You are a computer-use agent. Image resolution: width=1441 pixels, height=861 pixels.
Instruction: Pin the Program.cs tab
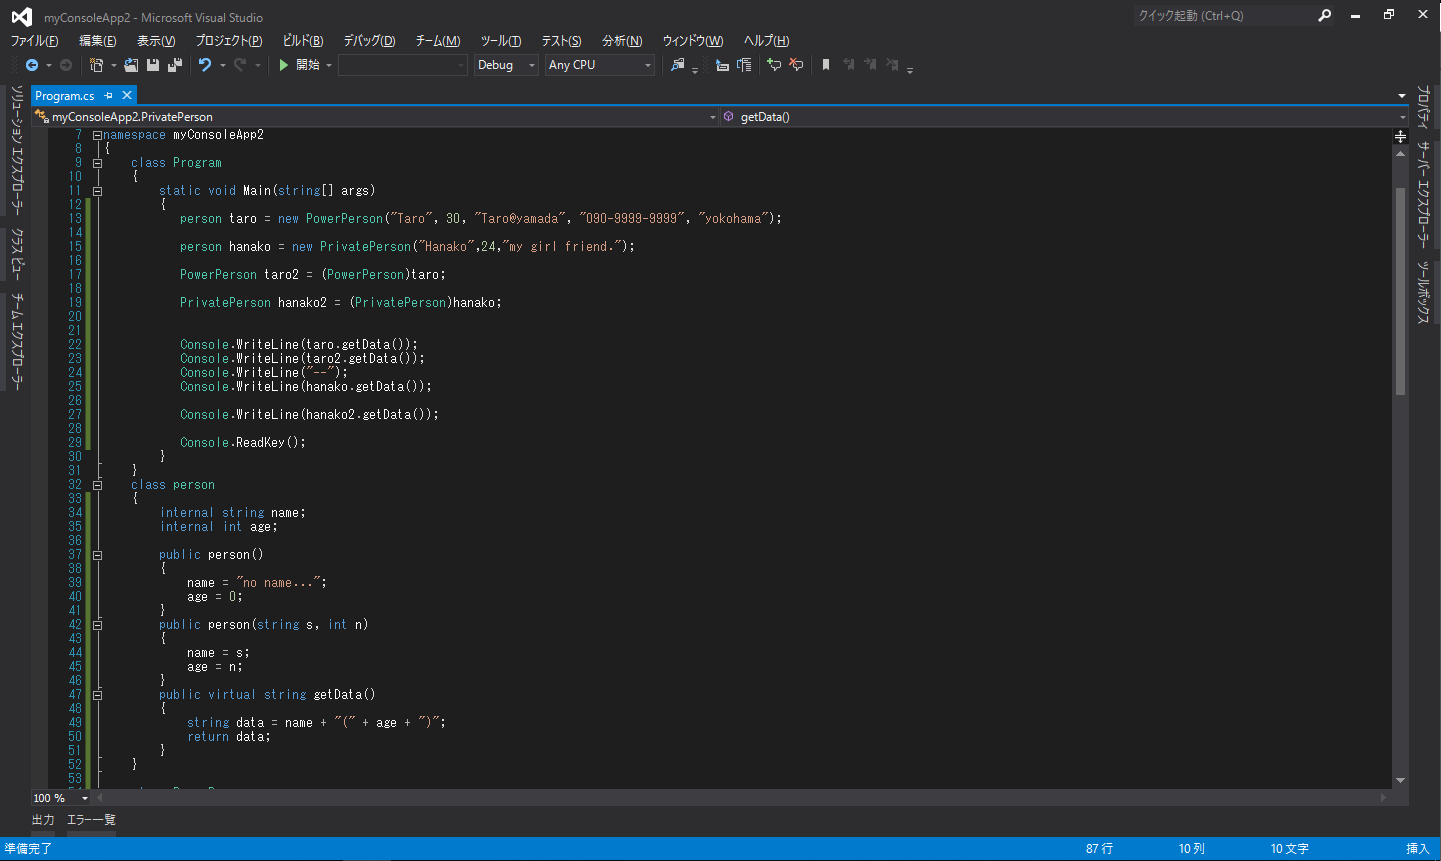(x=109, y=96)
